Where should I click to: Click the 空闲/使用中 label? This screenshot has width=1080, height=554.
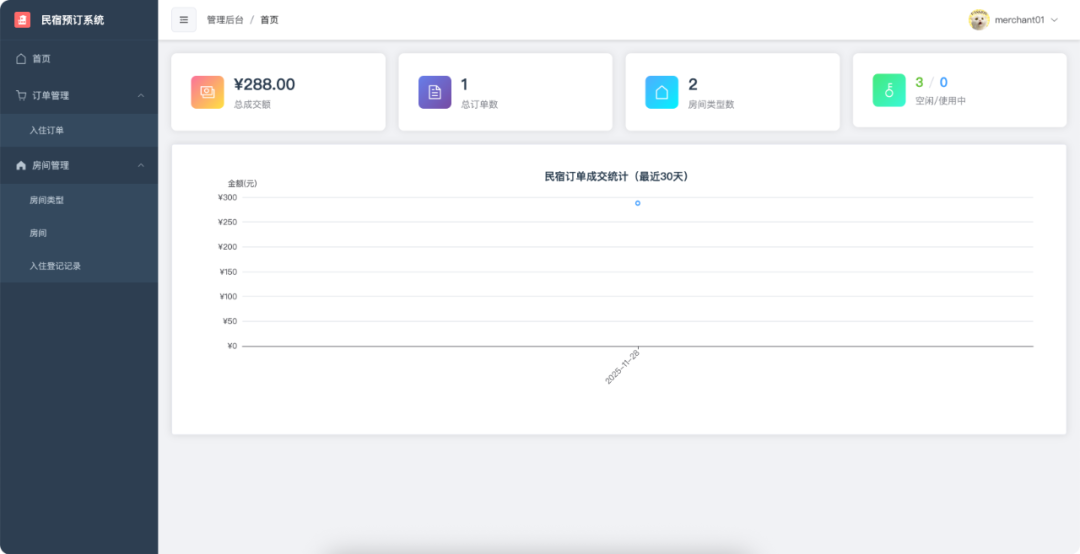click(940, 101)
